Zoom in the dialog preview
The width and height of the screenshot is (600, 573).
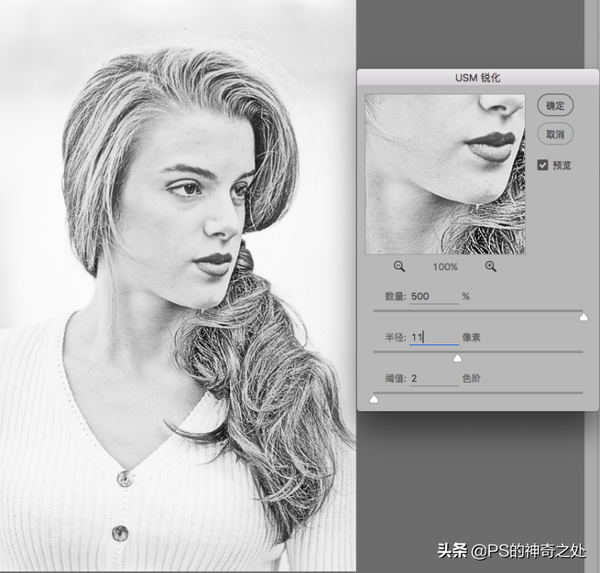click(491, 266)
